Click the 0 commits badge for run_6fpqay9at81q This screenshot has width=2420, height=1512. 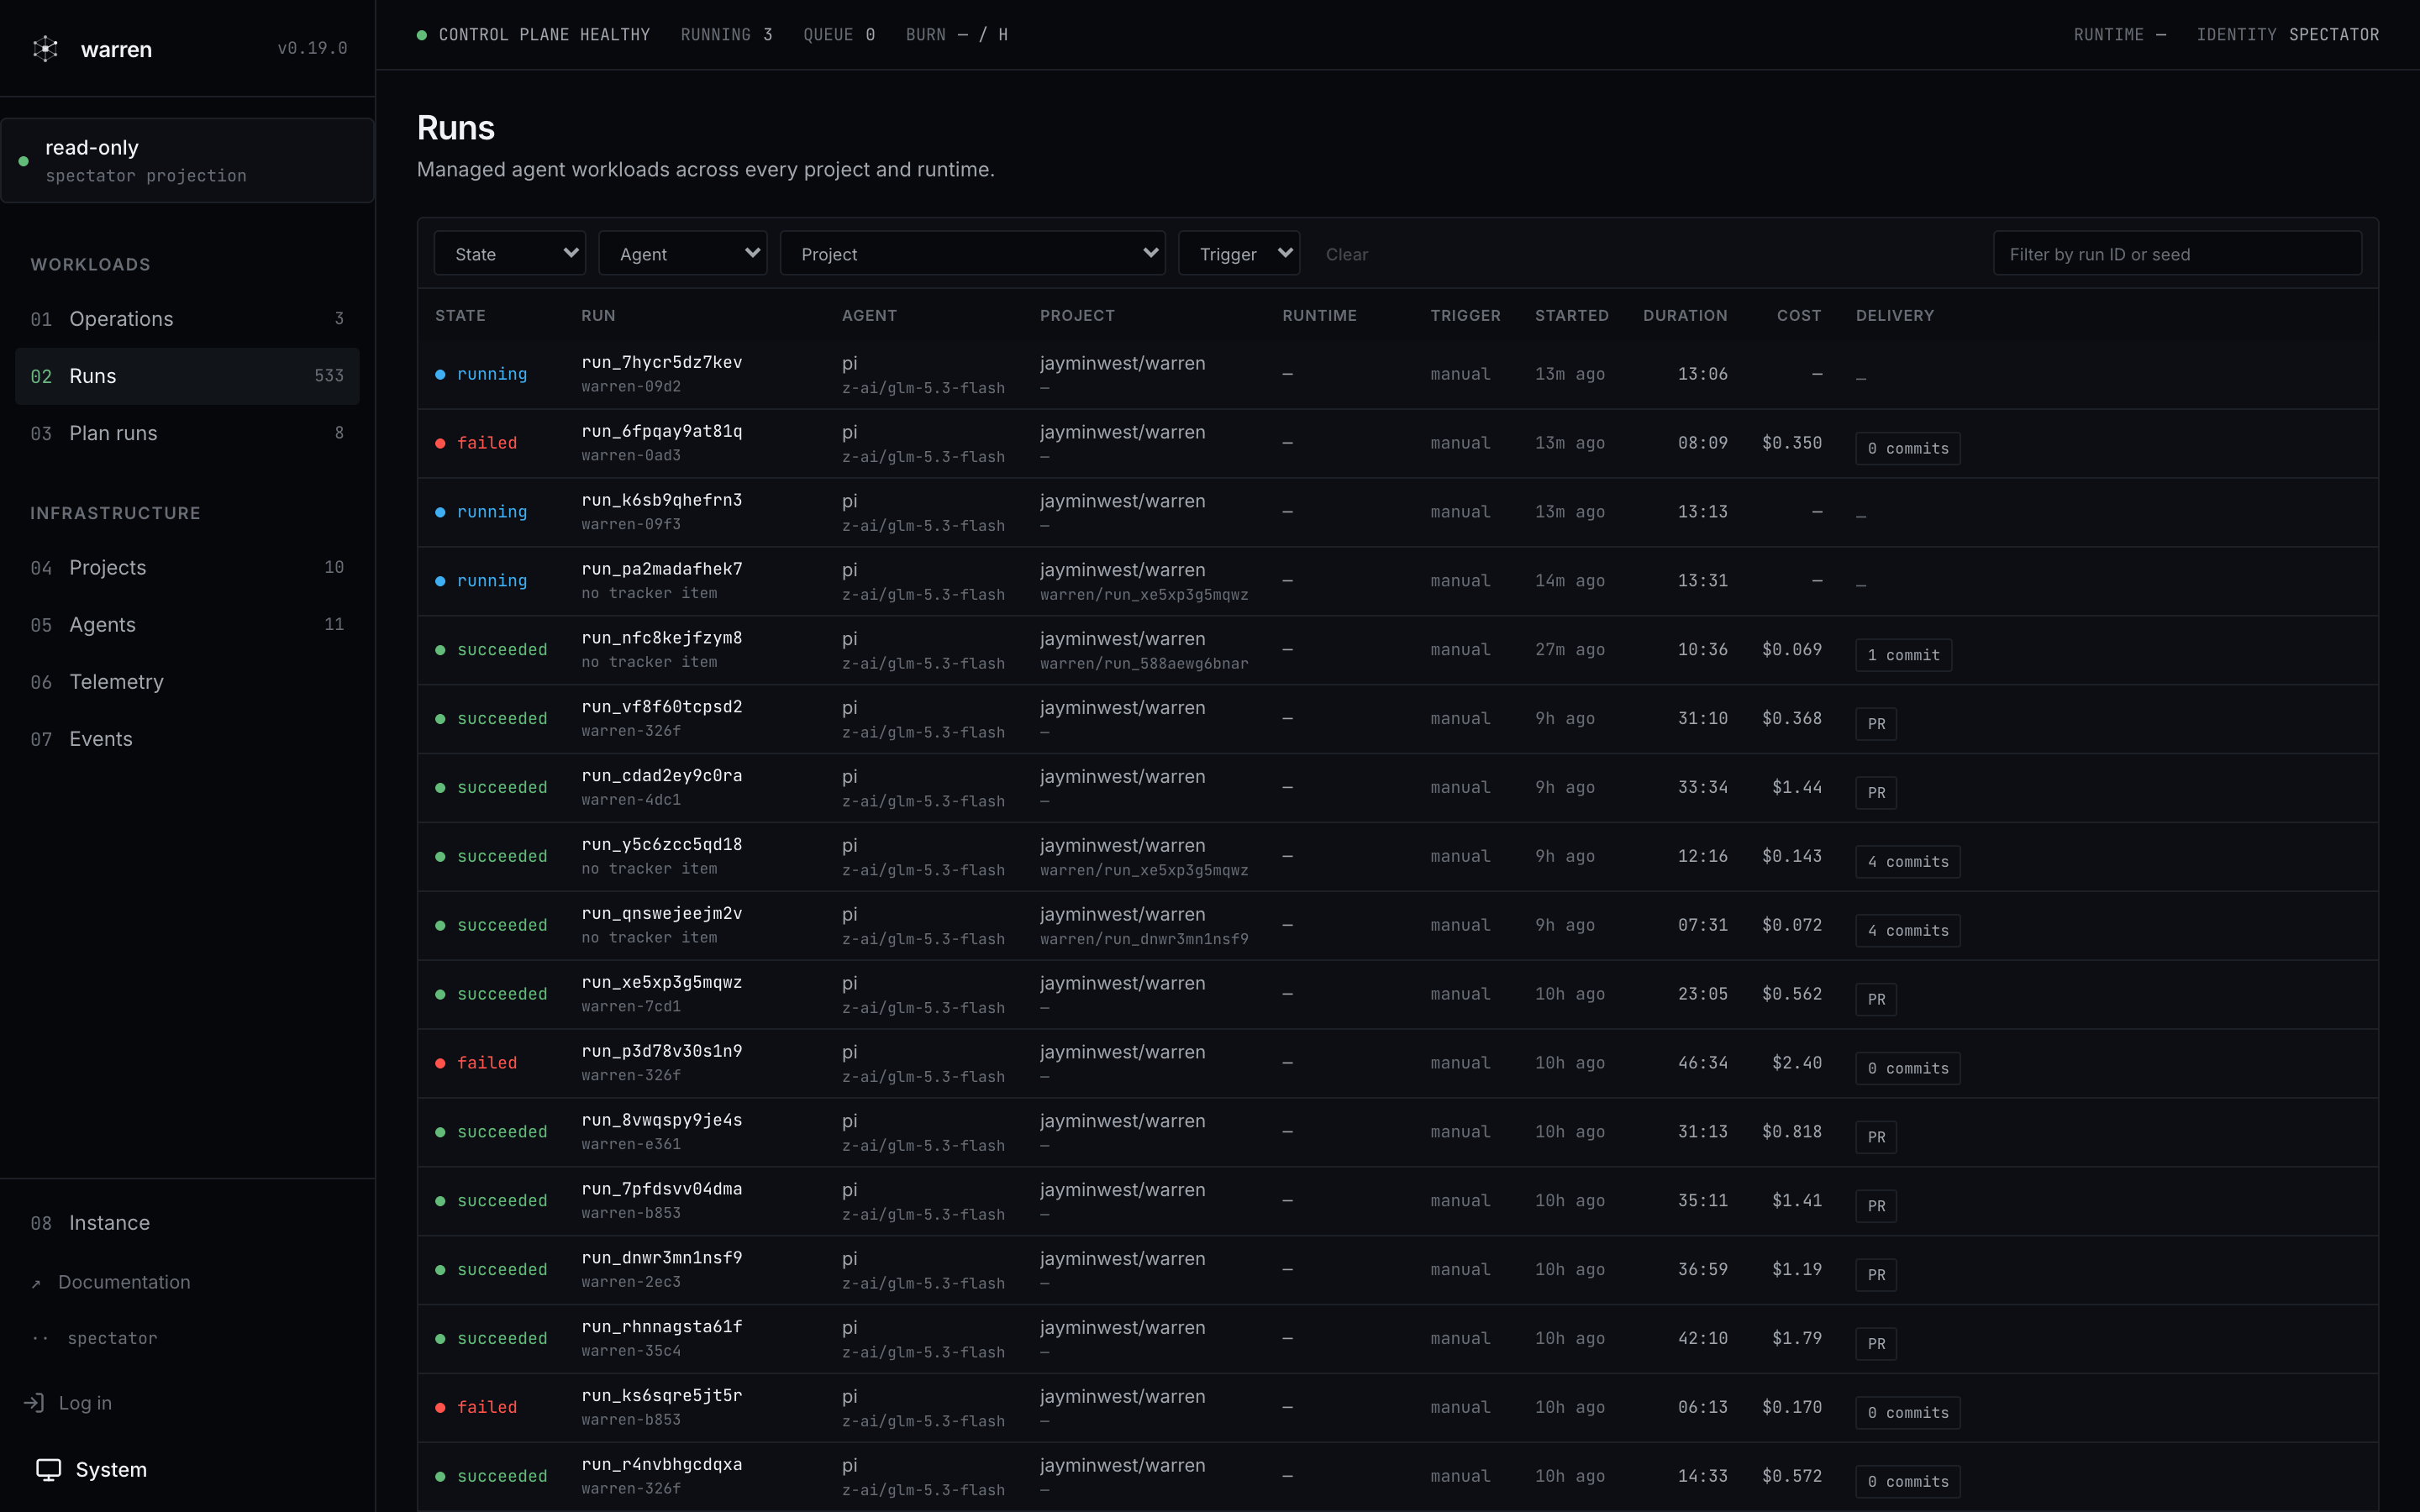1907,449
